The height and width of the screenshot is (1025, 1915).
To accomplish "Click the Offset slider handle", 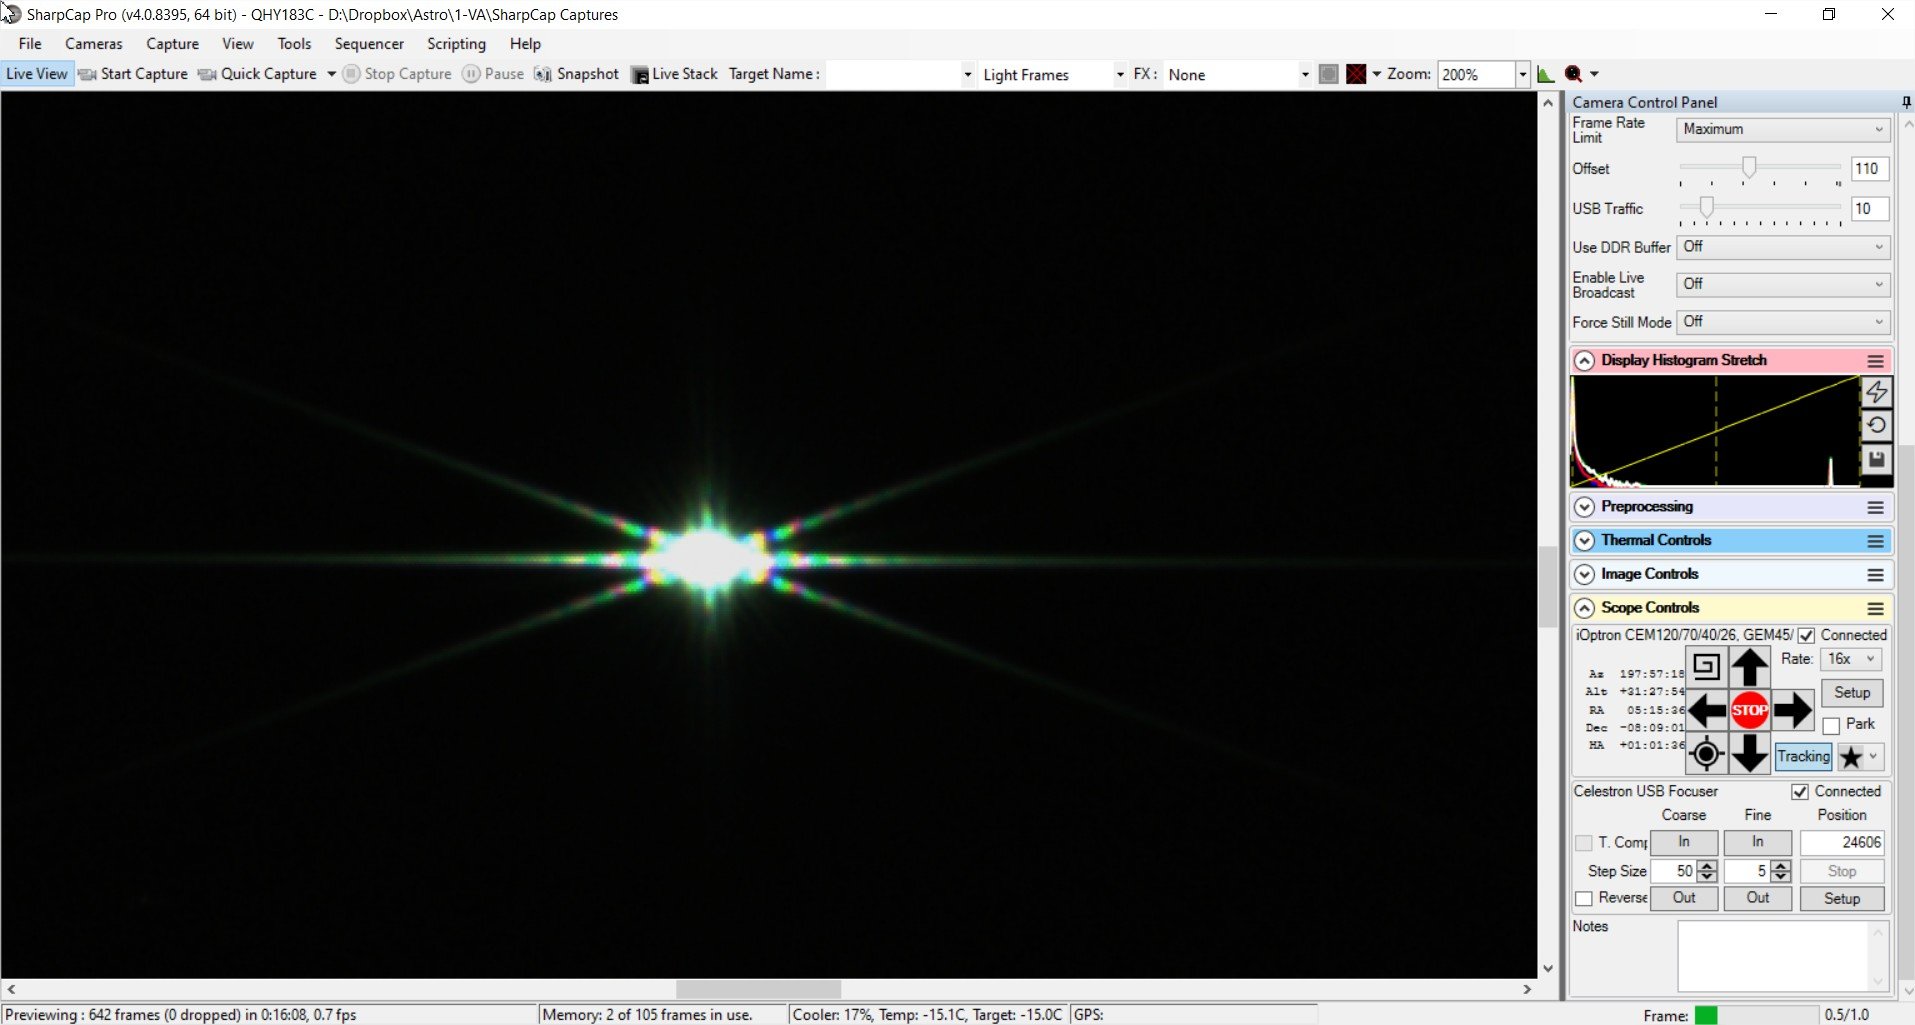I will tap(1749, 167).
